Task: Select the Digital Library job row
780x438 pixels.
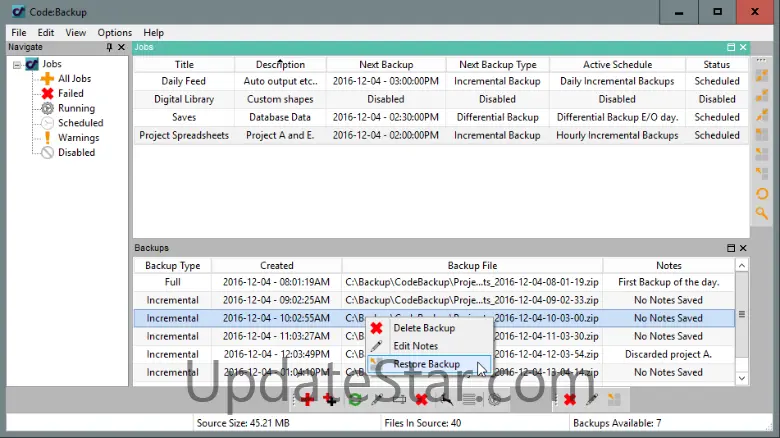Action: pos(441,99)
